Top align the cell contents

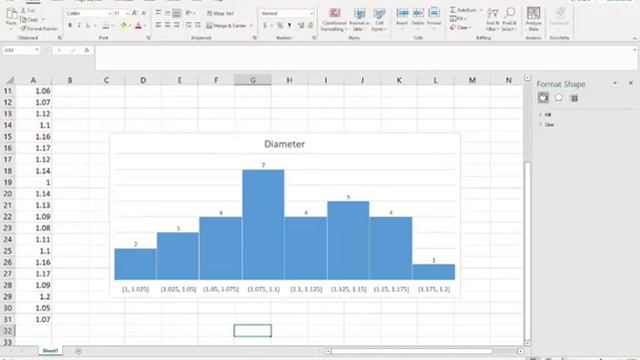[158, 13]
